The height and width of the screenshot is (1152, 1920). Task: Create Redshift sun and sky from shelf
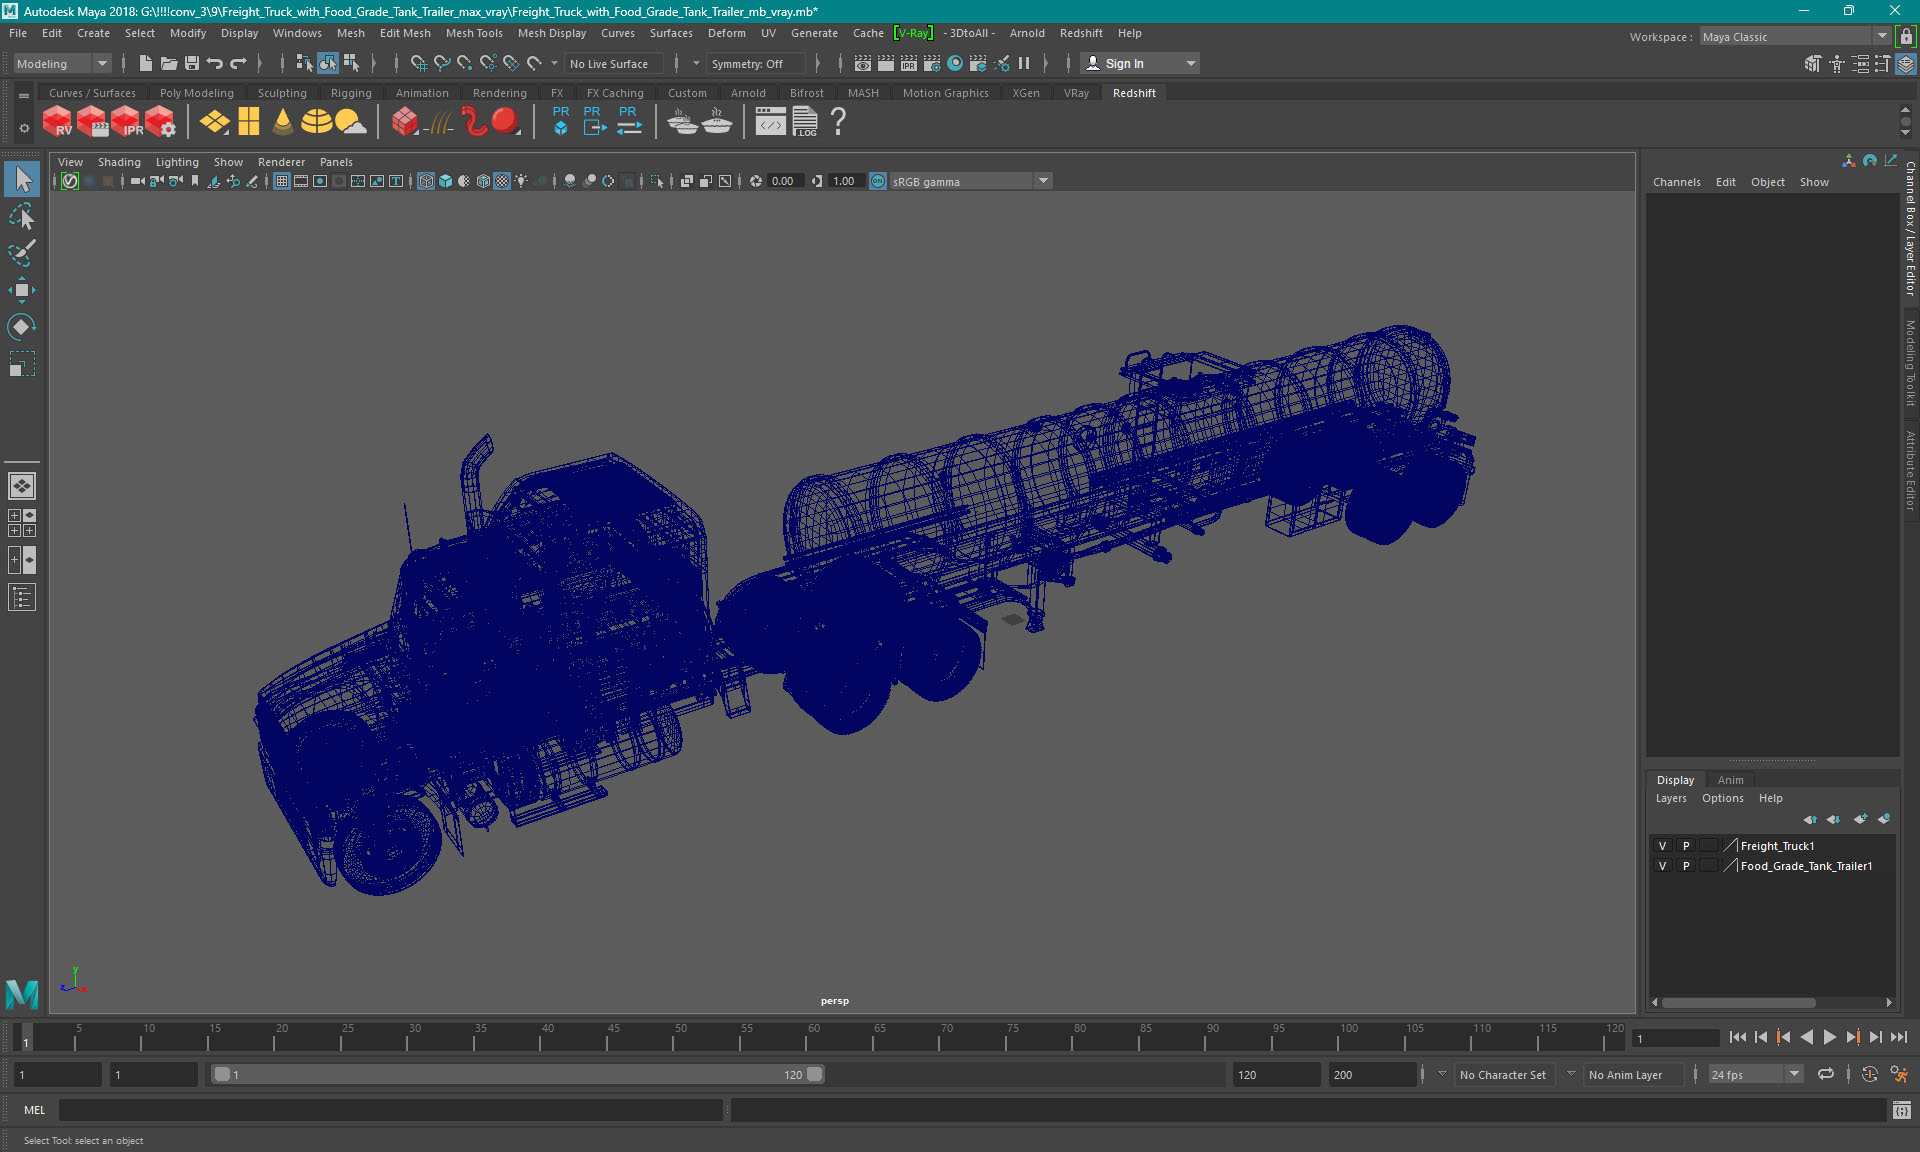[x=350, y=122]
